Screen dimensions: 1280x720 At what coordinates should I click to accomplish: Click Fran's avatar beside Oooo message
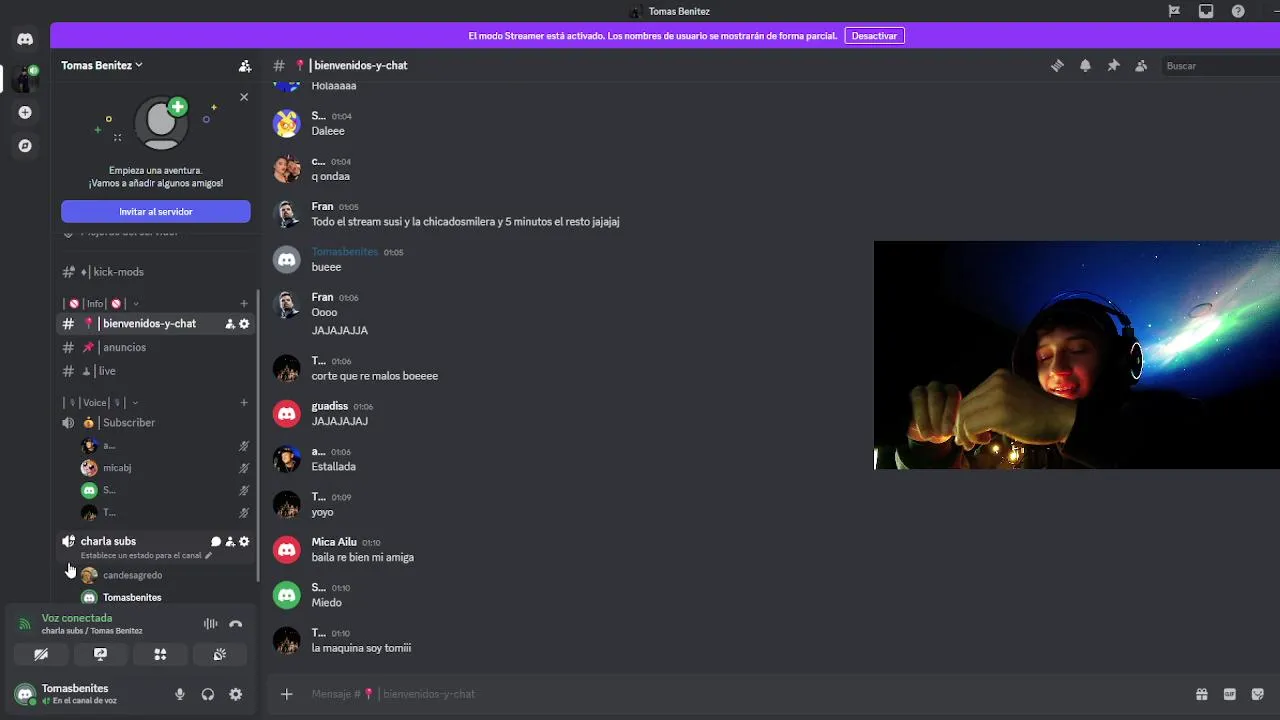tap(287, 305)
